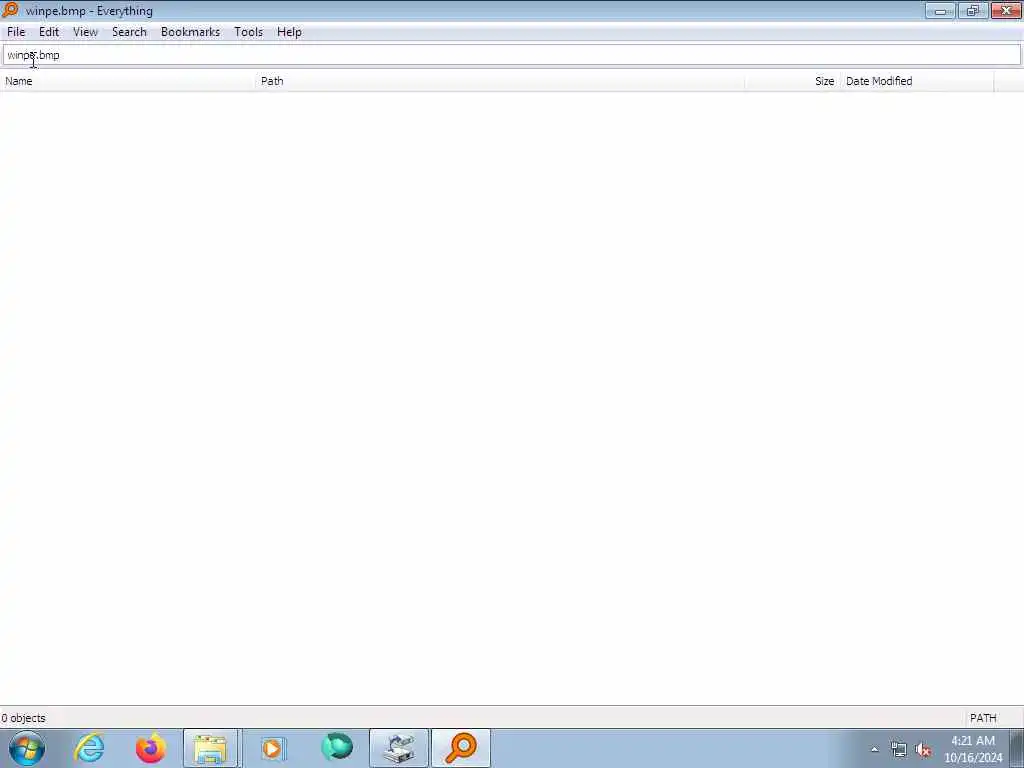Close the Everything window
This screenshot has width=1024, height=768.
[x=1006, y=10]
